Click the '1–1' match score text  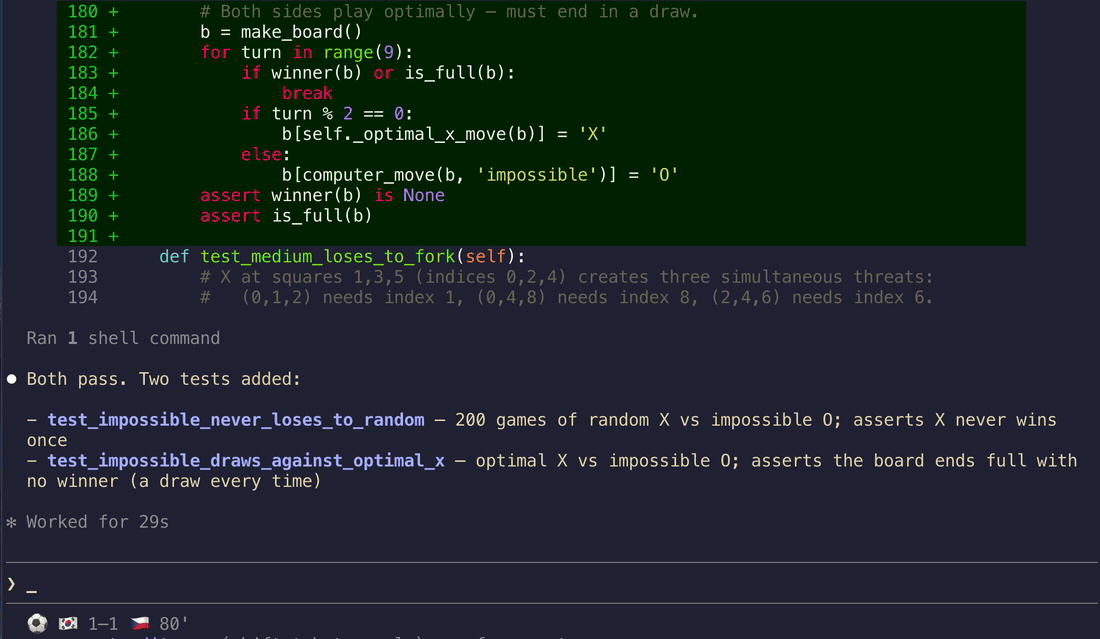click(x=103, y=624)
